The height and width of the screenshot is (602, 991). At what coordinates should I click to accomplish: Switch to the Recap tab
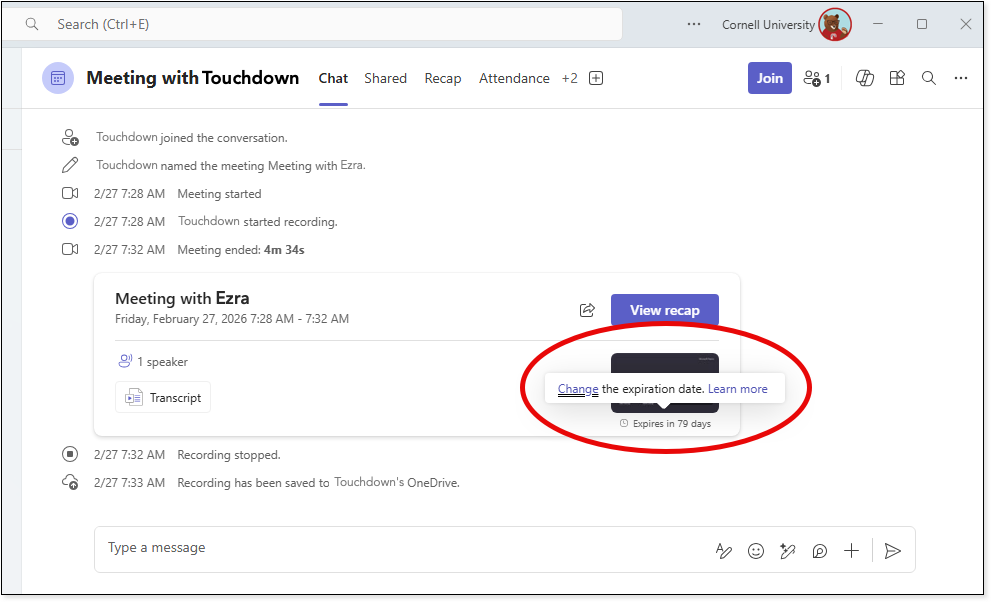pos(443,78)
